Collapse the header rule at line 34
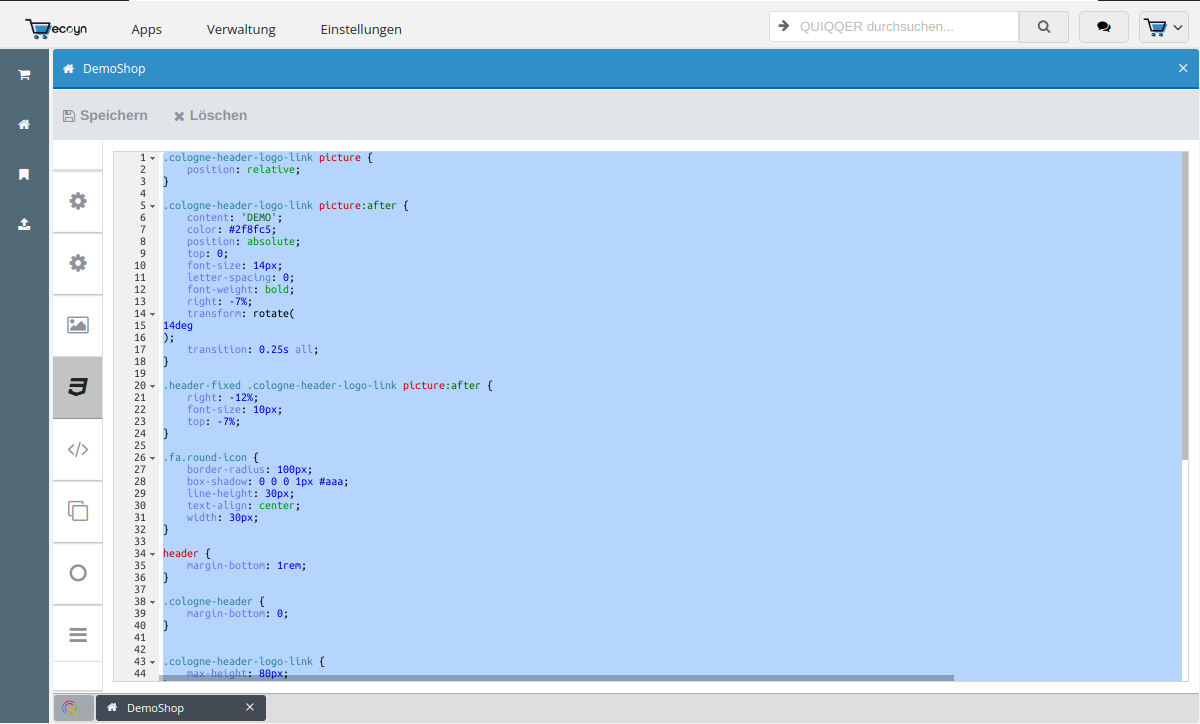This screenshot has height=724, width=1200. point(152,554)
